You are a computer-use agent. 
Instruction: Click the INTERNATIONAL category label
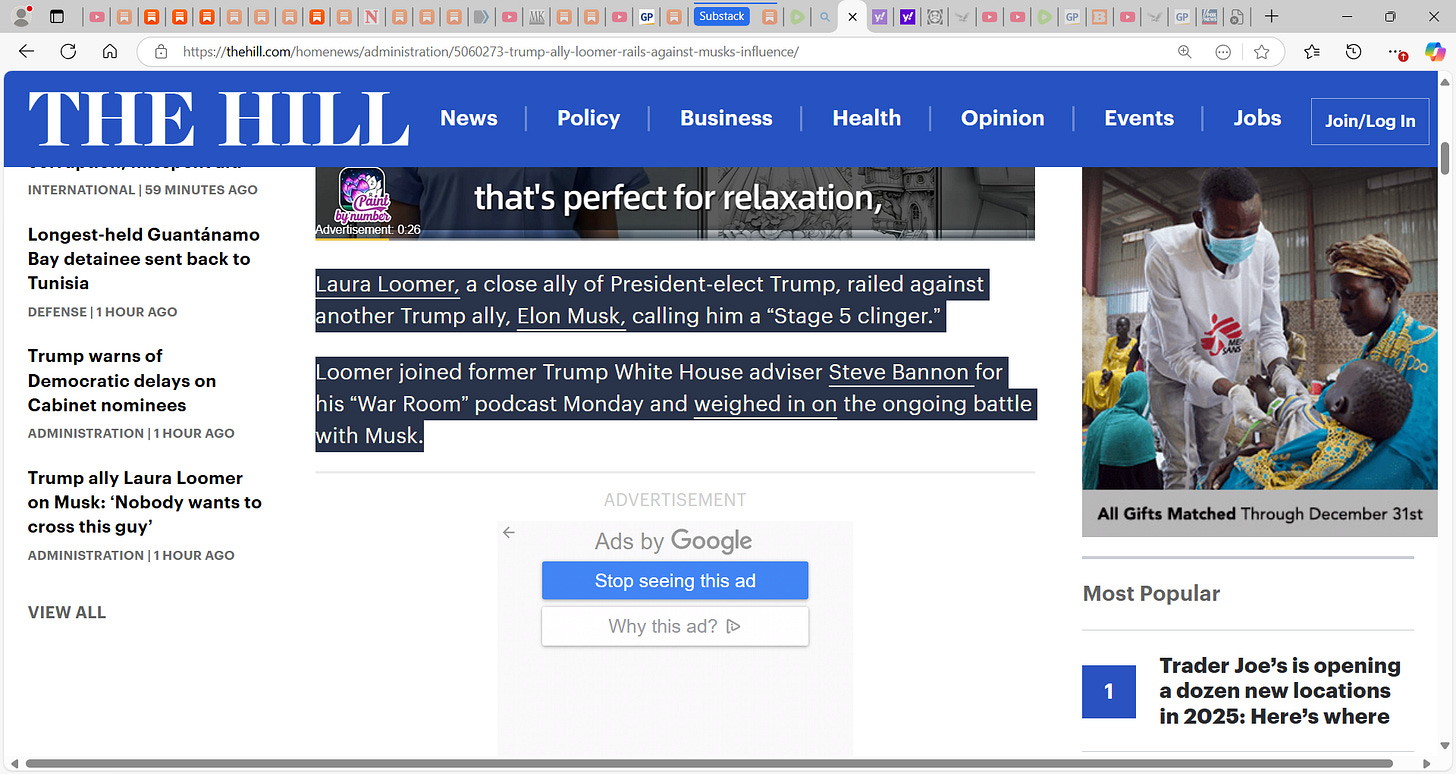pos(81,190)
